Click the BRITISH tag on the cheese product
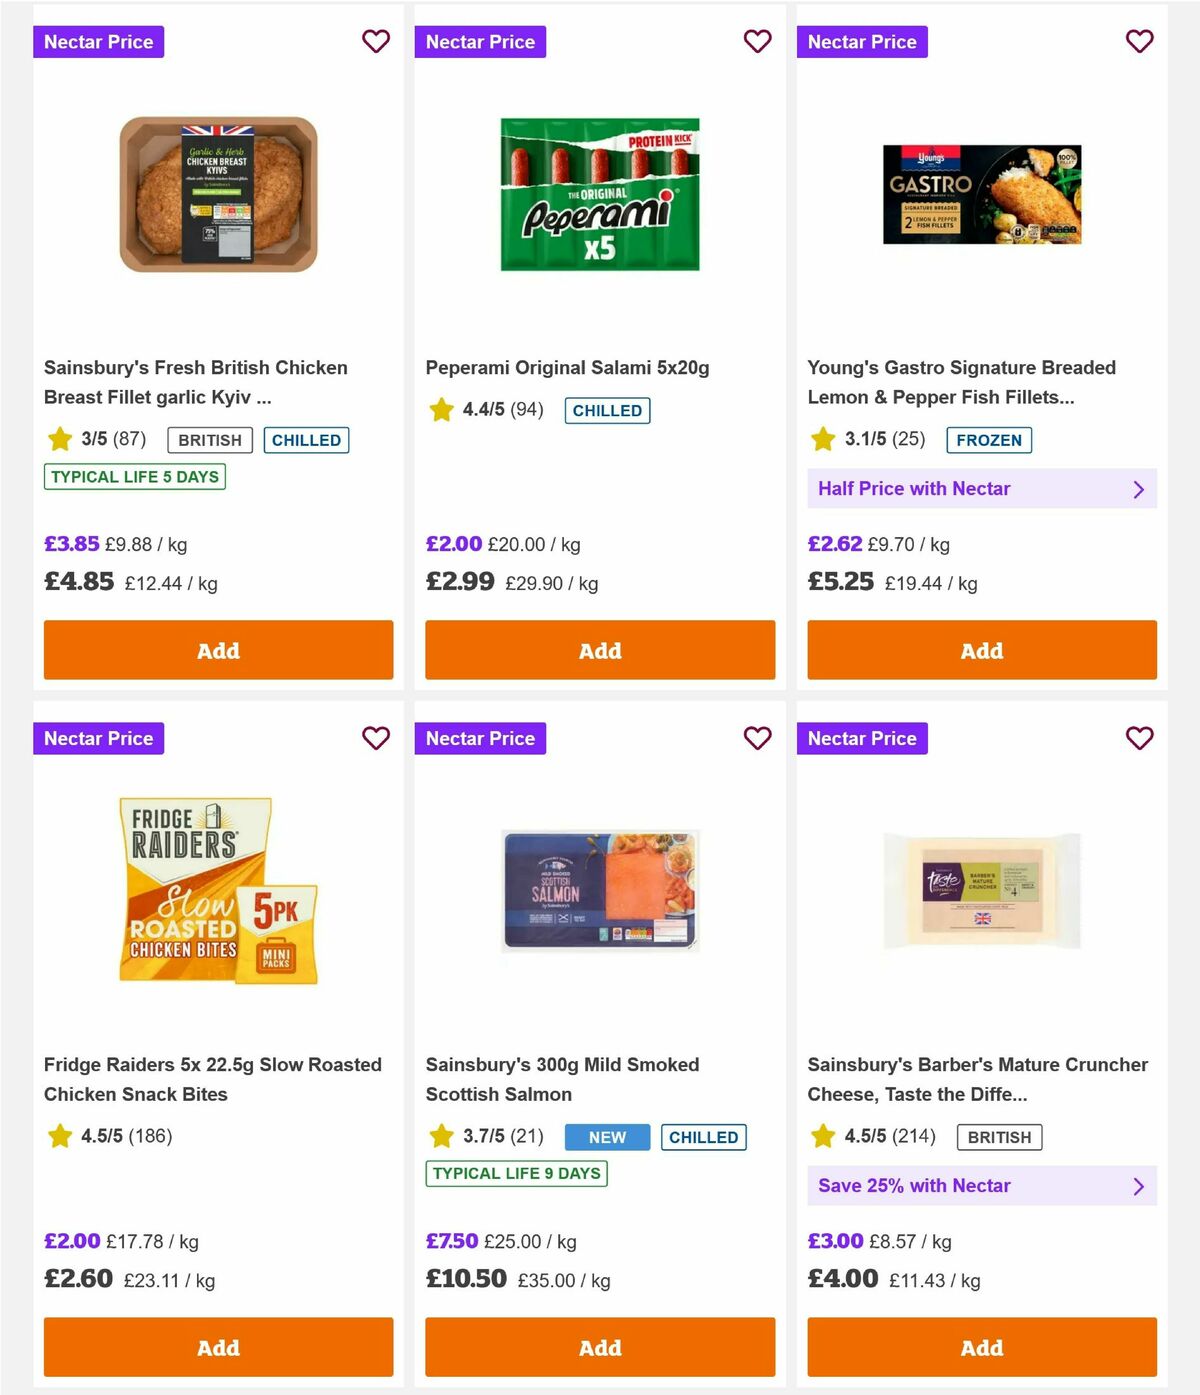The width and height of the screenshot is (1200, 1395). coord(998,1137)
